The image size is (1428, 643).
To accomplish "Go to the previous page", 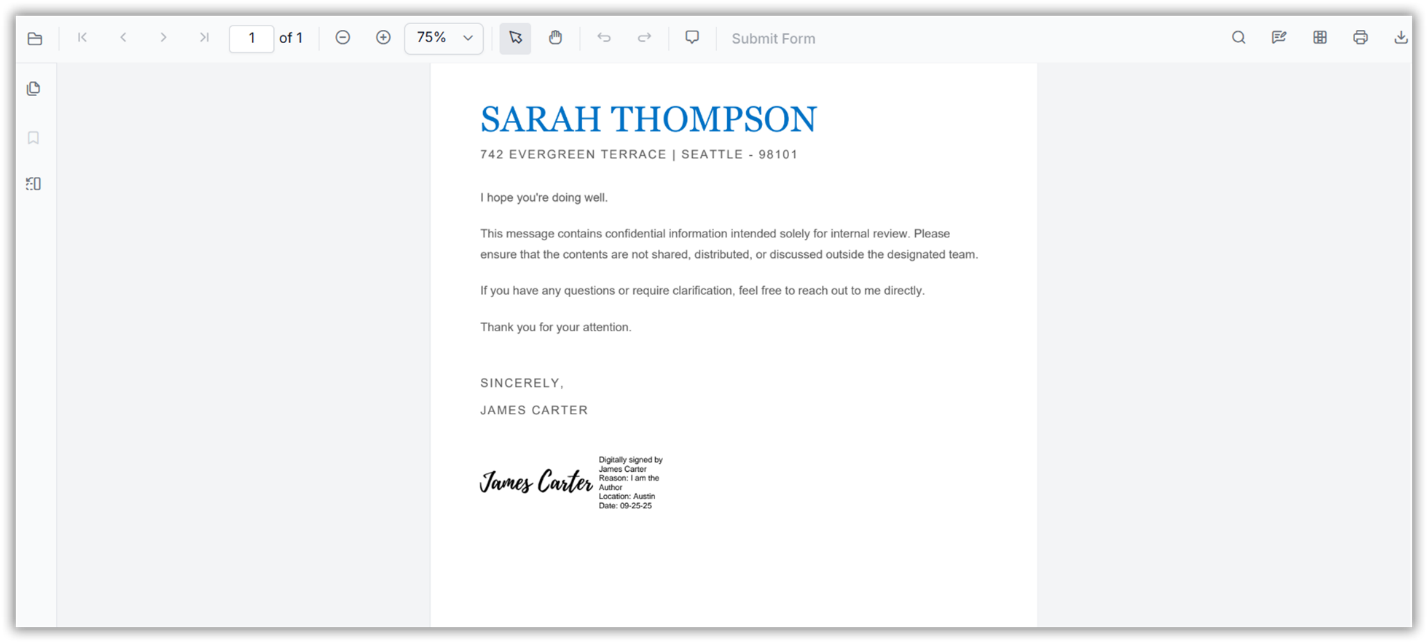I will pos(123,37).
